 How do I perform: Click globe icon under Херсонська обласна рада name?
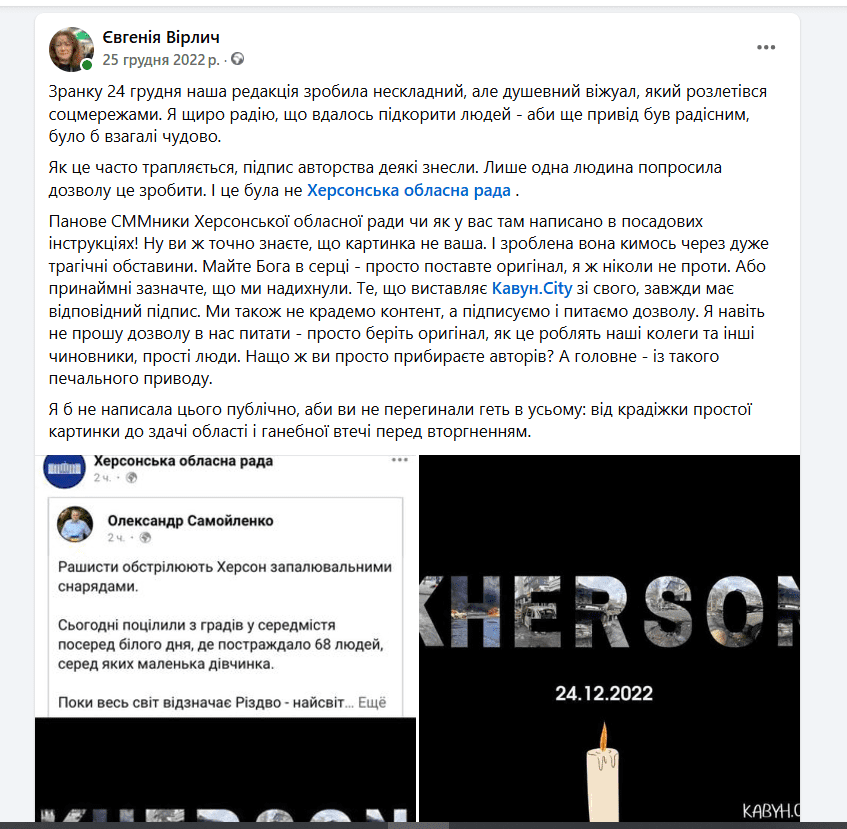click(131, 477)
